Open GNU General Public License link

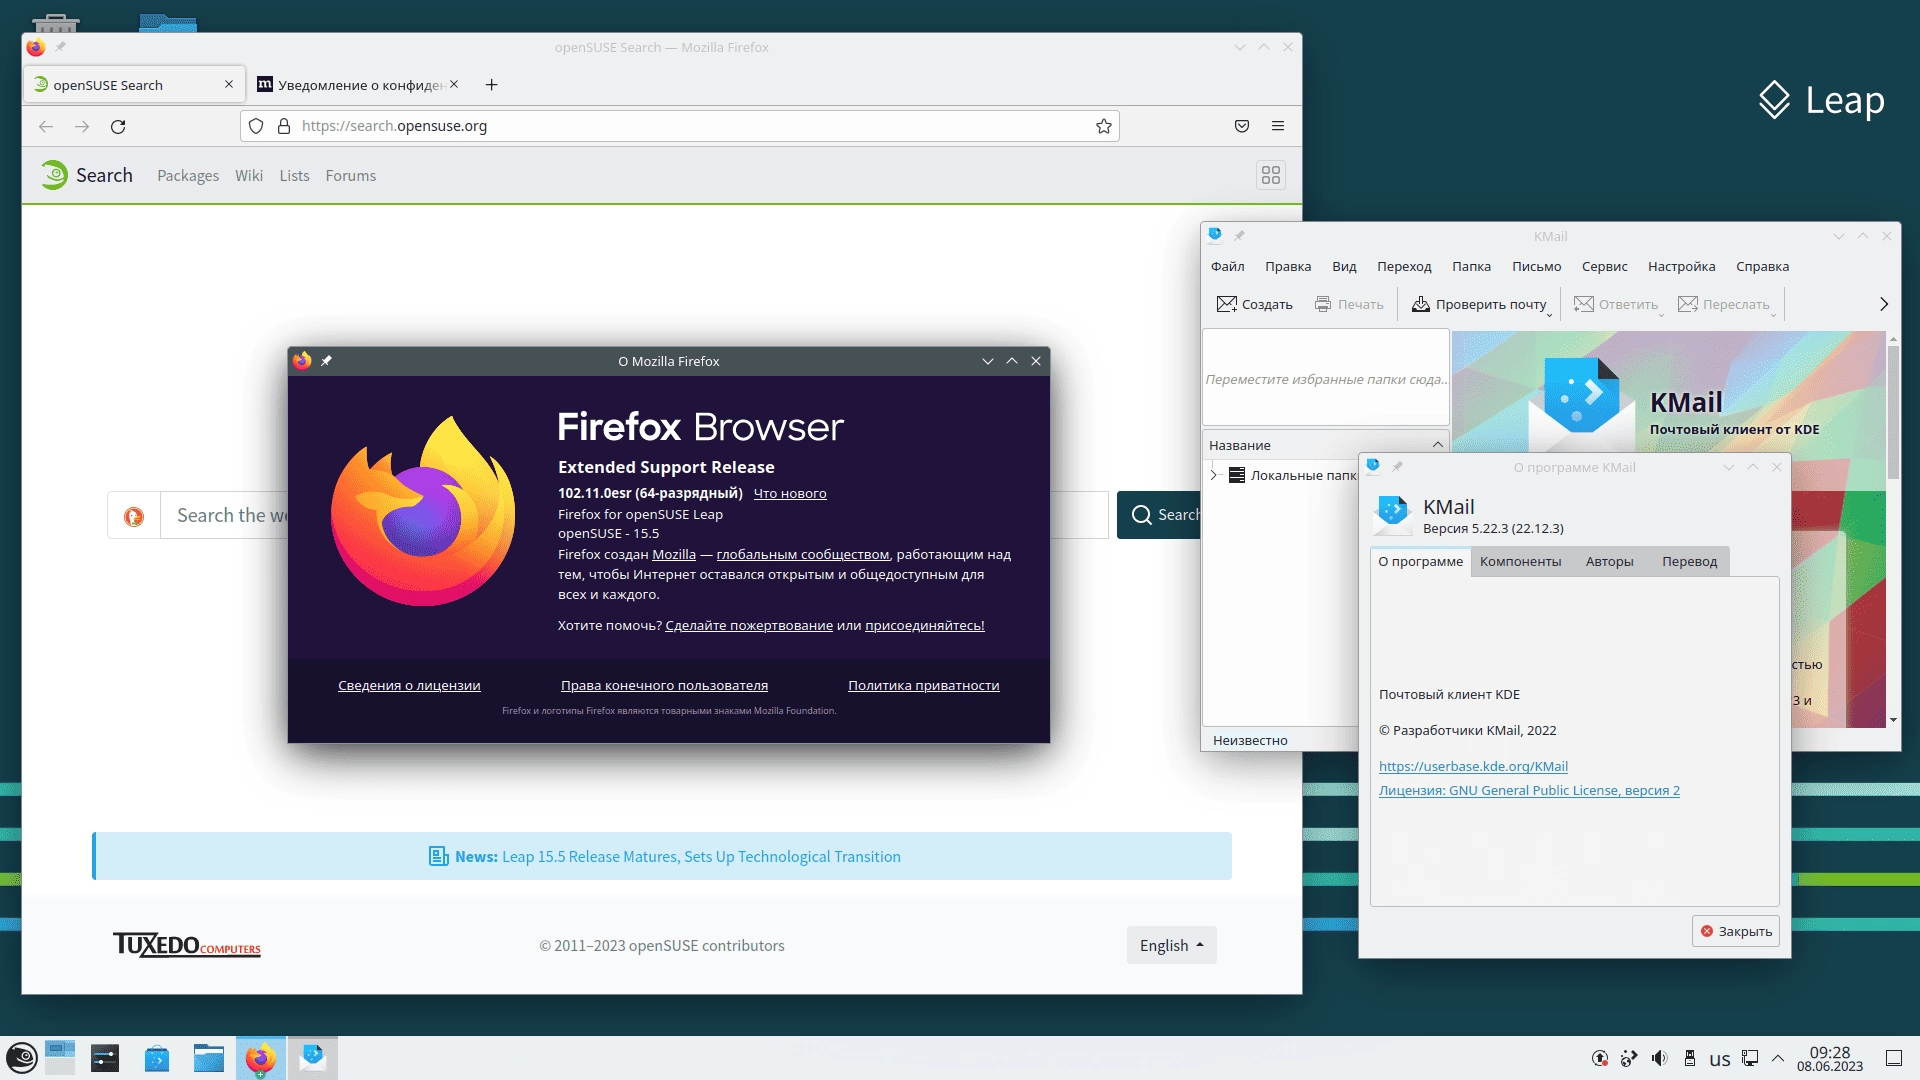tap(1529, 791)
